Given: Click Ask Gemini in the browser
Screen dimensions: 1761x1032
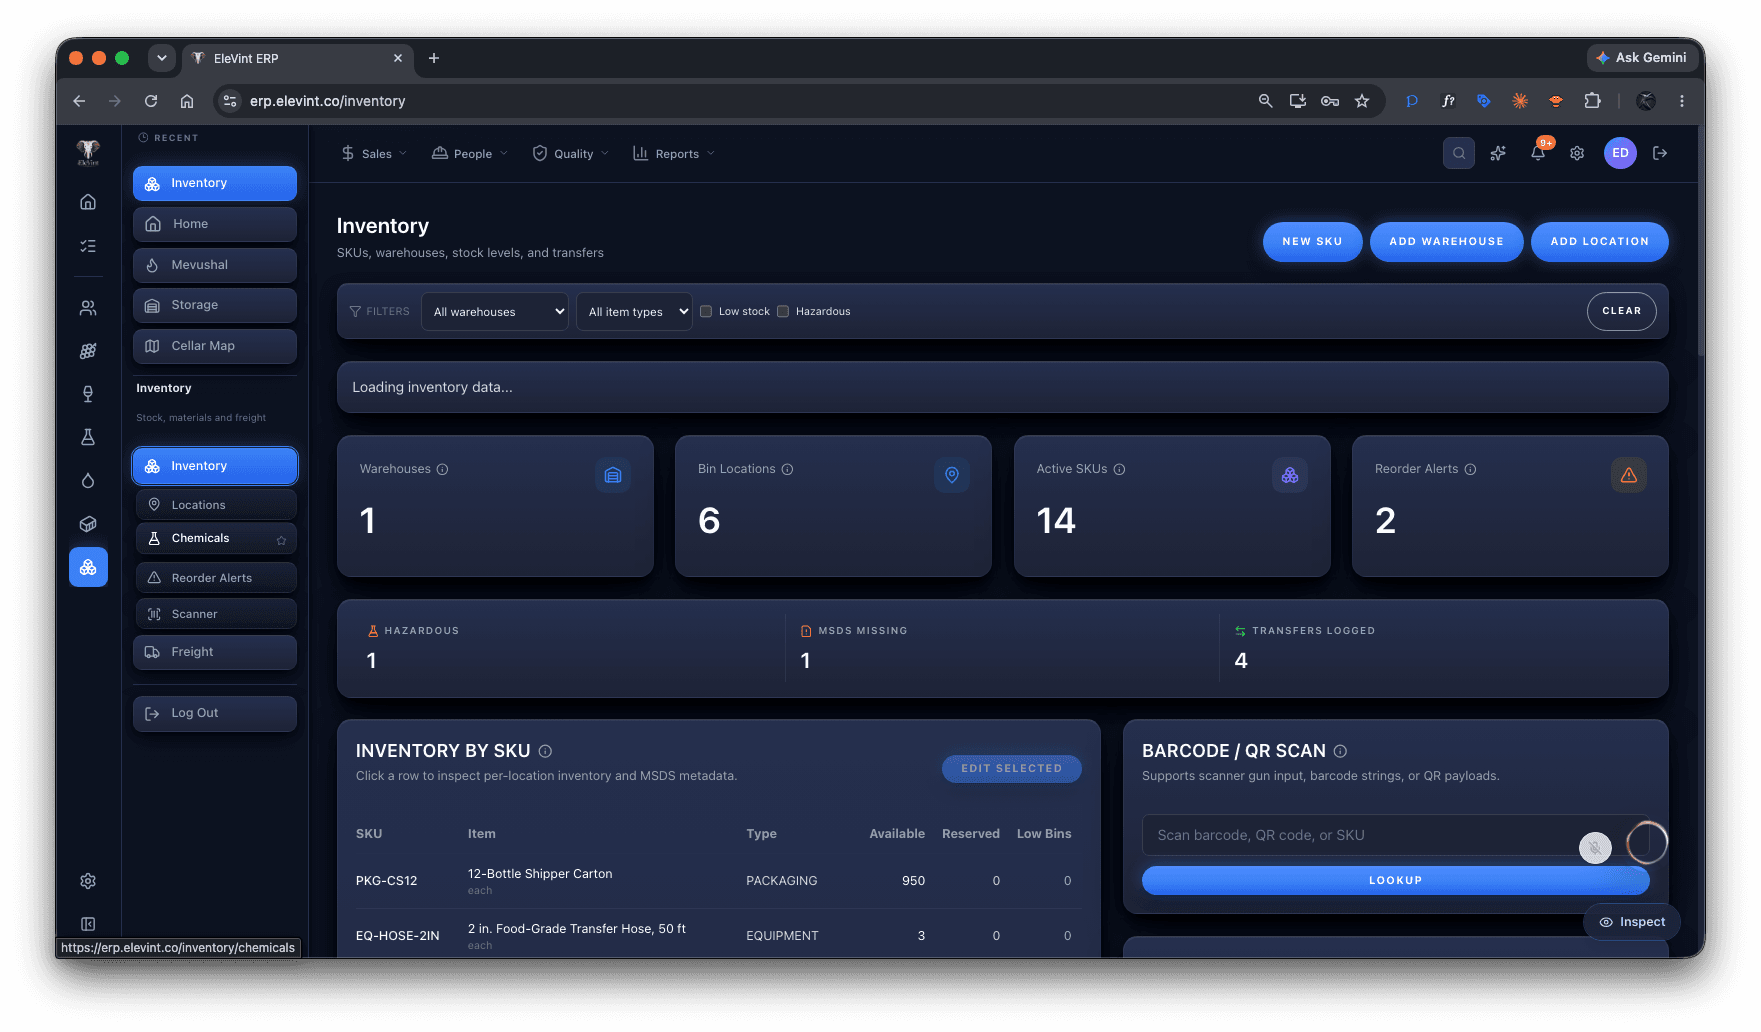Looking at the screenshot, I should click(x=1641, y=58).
